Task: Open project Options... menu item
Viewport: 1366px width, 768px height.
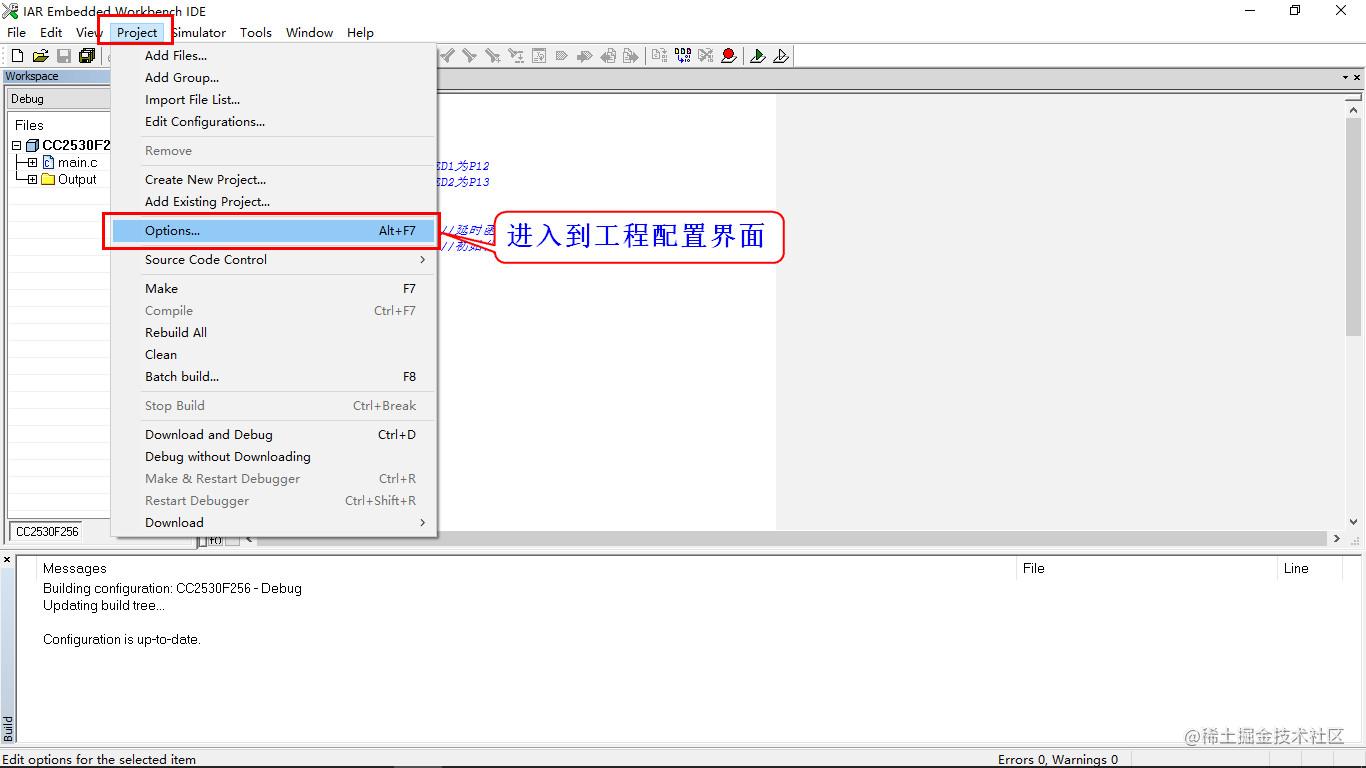Action: 274,230
